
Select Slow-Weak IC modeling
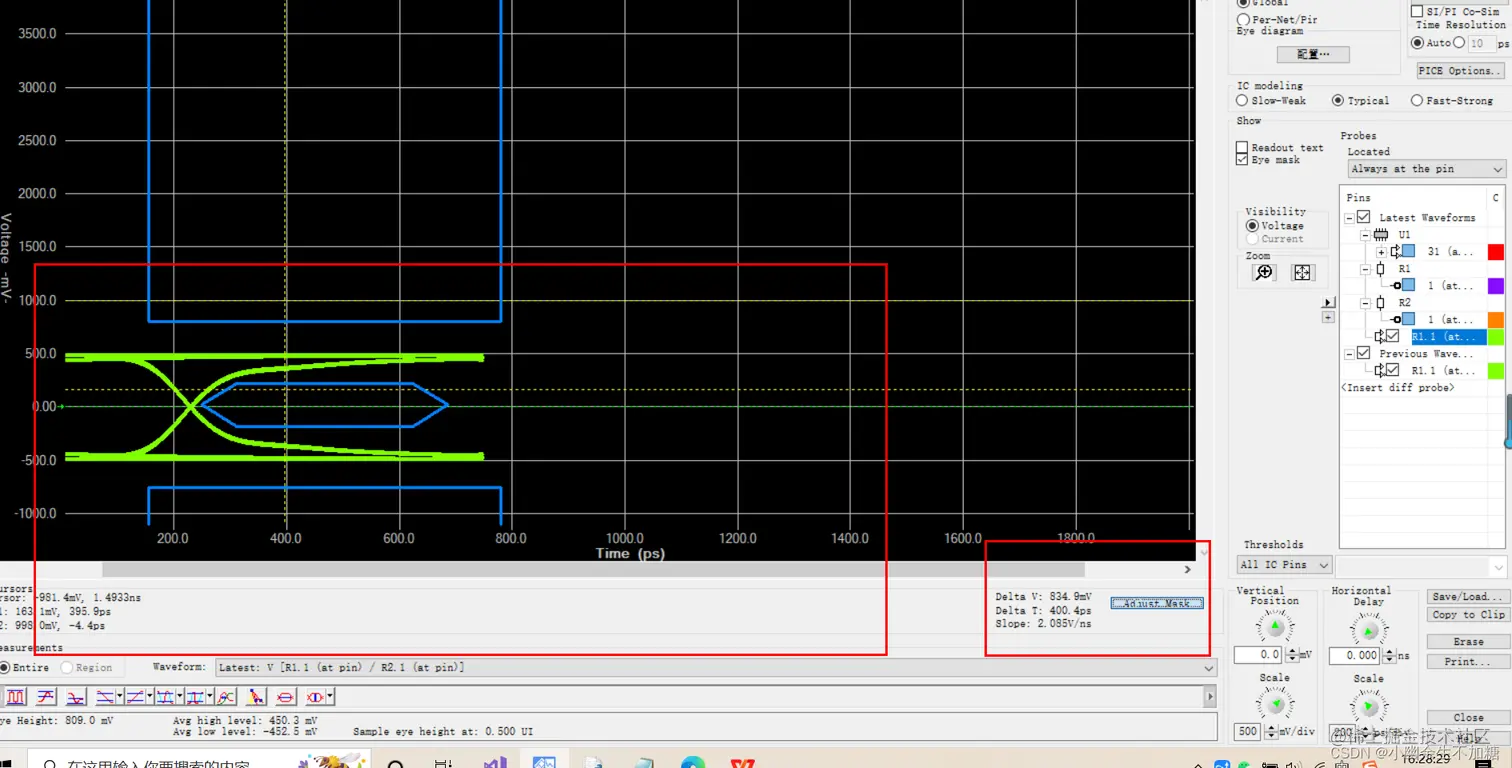(x=1242, y=100)
